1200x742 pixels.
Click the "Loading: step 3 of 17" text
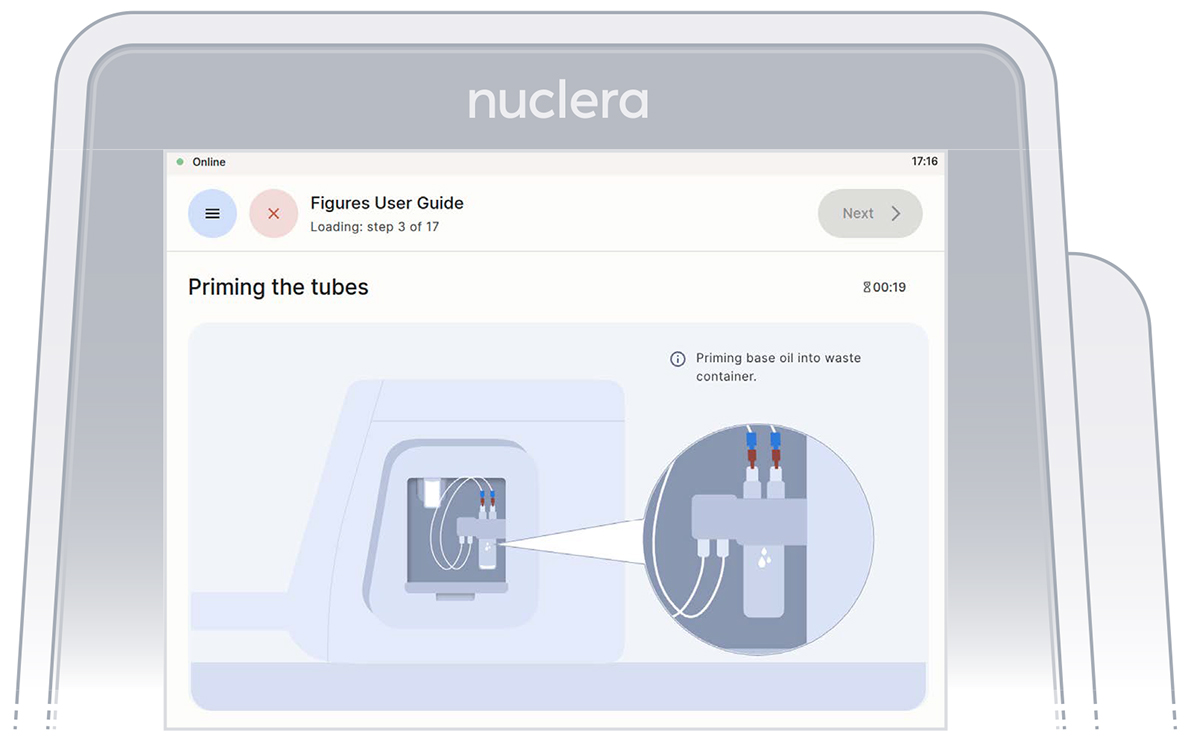pyautogui.click(x=374, y=227)
